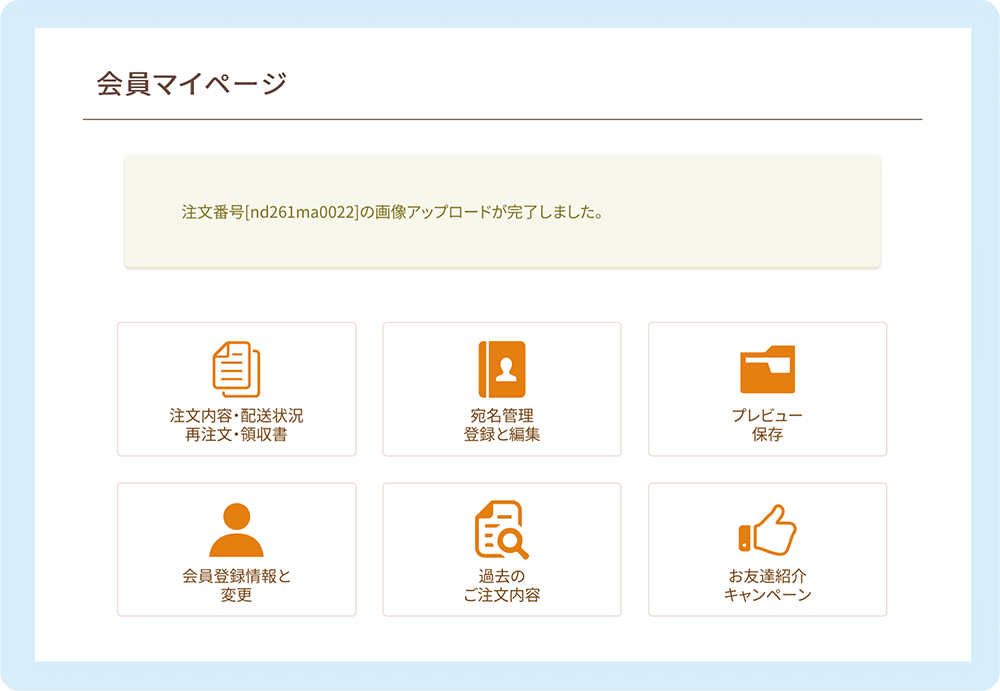Click the thumbs-up icon for お友達紹介
The height and width of the screenshot is (691, 1000).
[767, 530]
